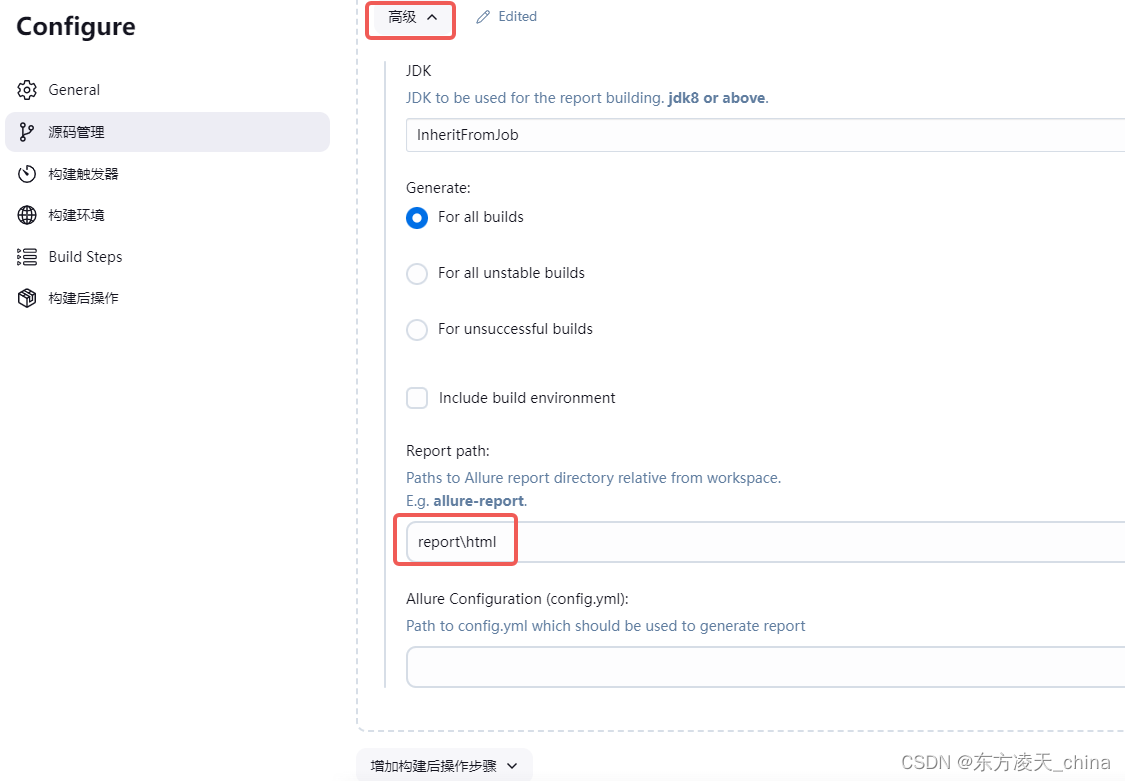Click the 构建后操作 package icon

click(x=26, y=297)
